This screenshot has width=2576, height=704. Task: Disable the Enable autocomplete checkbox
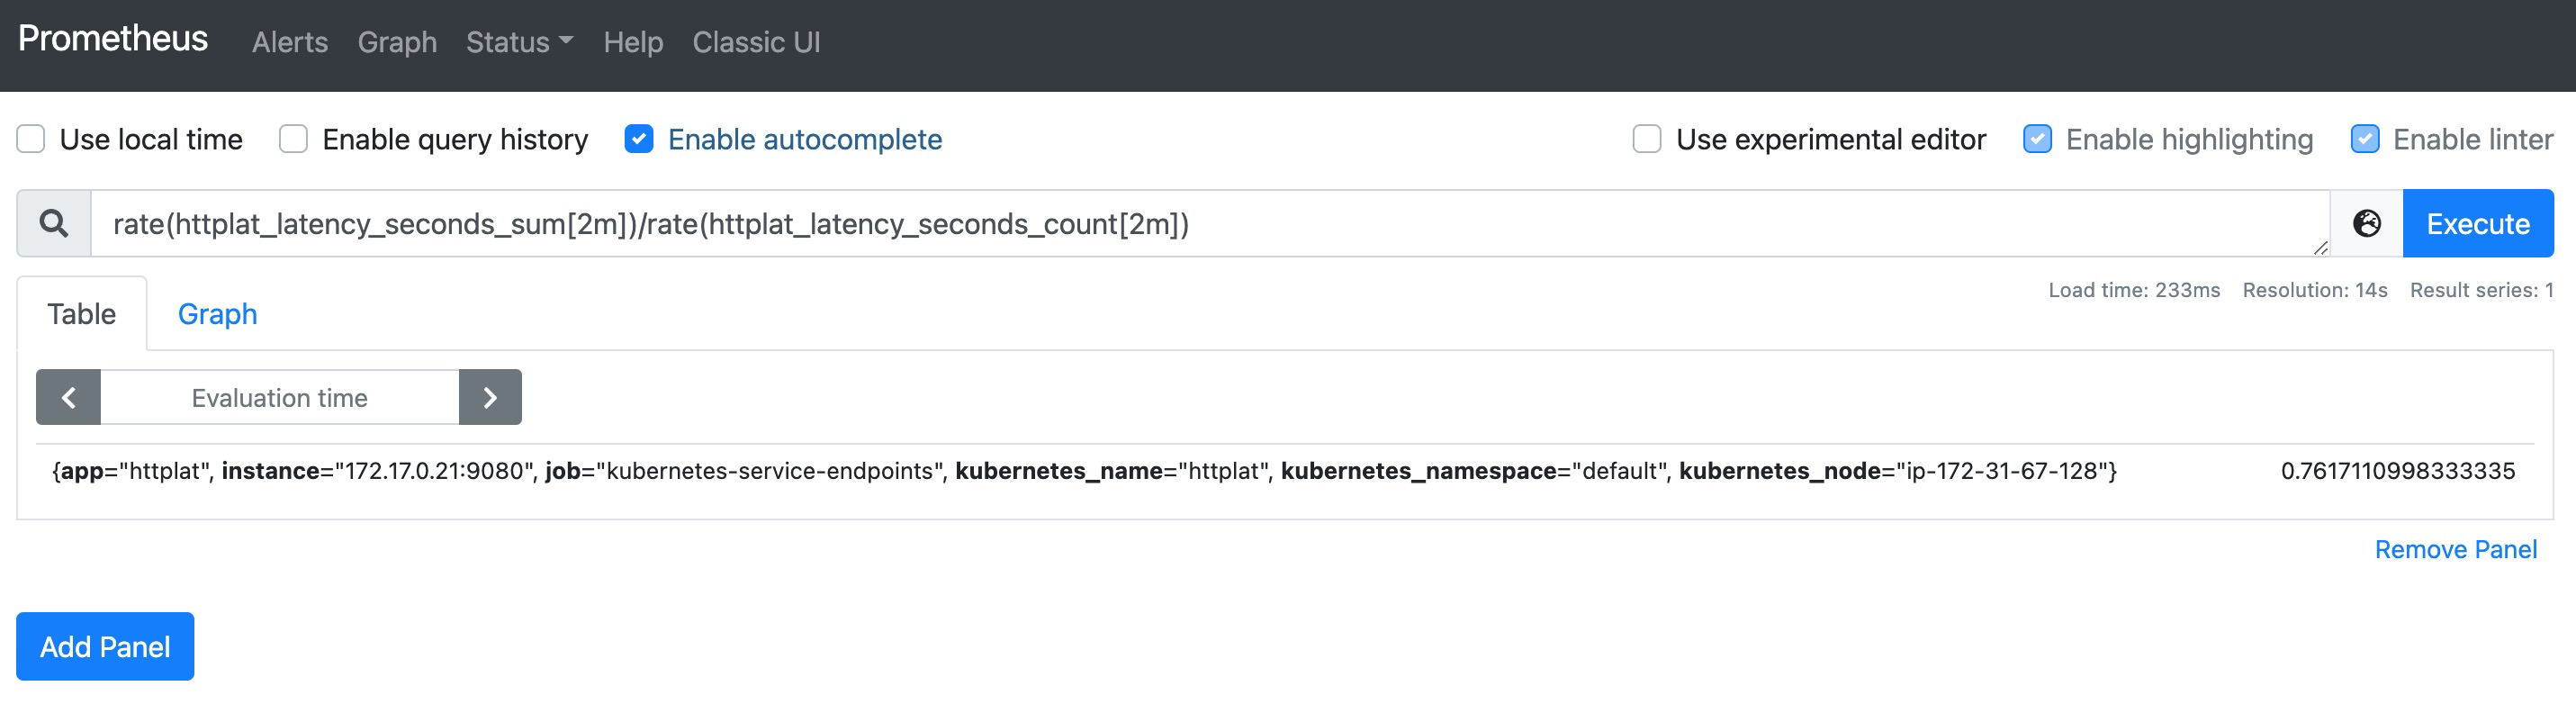click(639, 139)
